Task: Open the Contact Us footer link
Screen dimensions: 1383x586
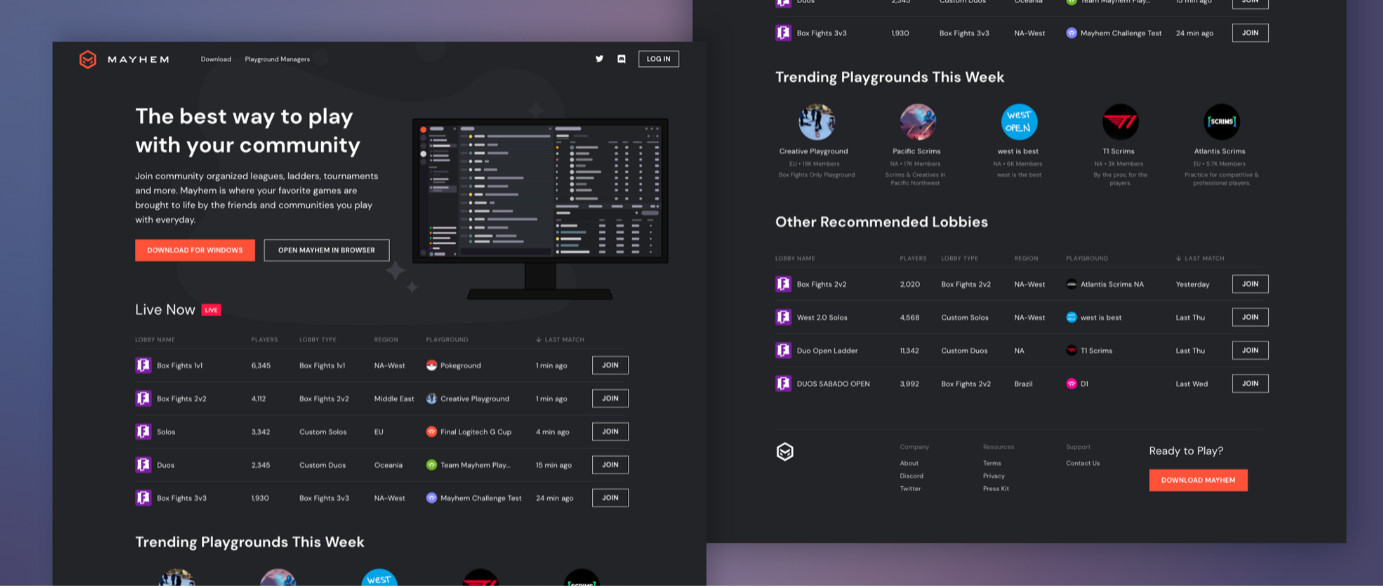Action: pyautogui.click(x=1083, y=463)
